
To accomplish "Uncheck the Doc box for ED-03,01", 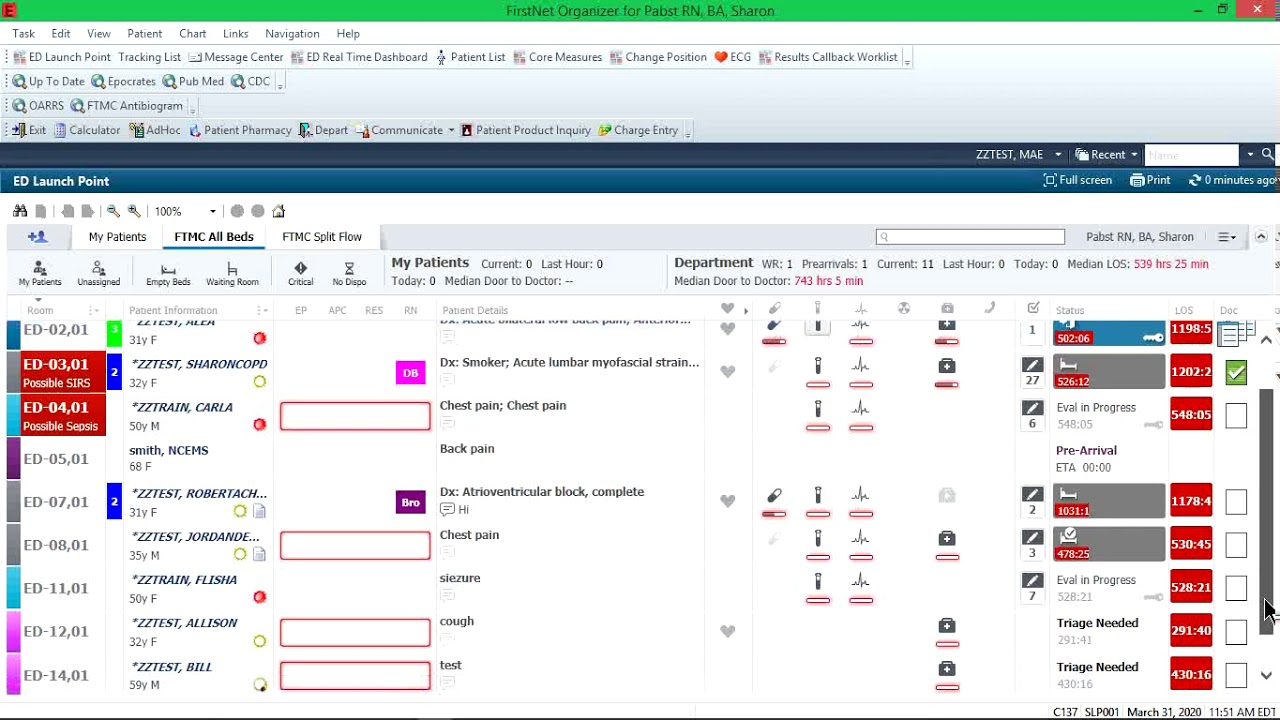I will click(x=1236, y=372).
